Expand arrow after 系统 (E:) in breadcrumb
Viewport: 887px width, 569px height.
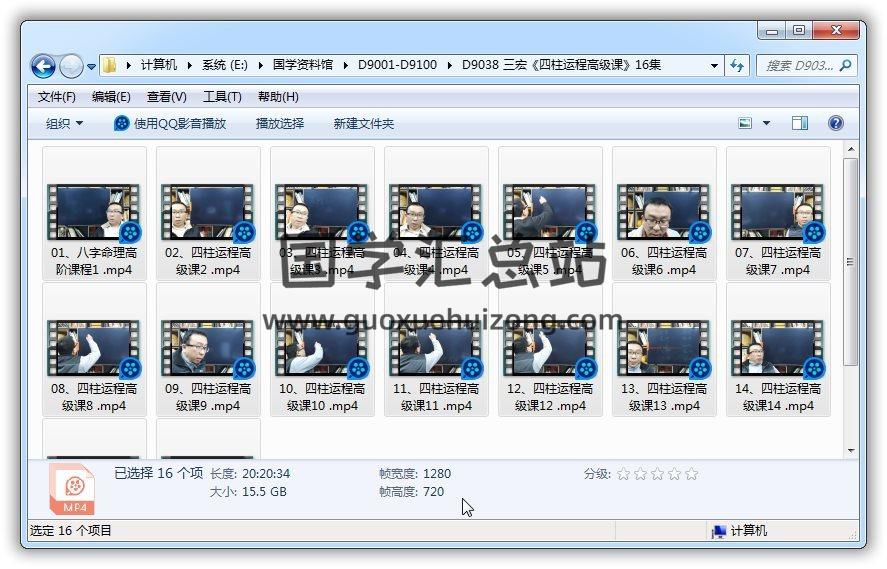(260, 66)
